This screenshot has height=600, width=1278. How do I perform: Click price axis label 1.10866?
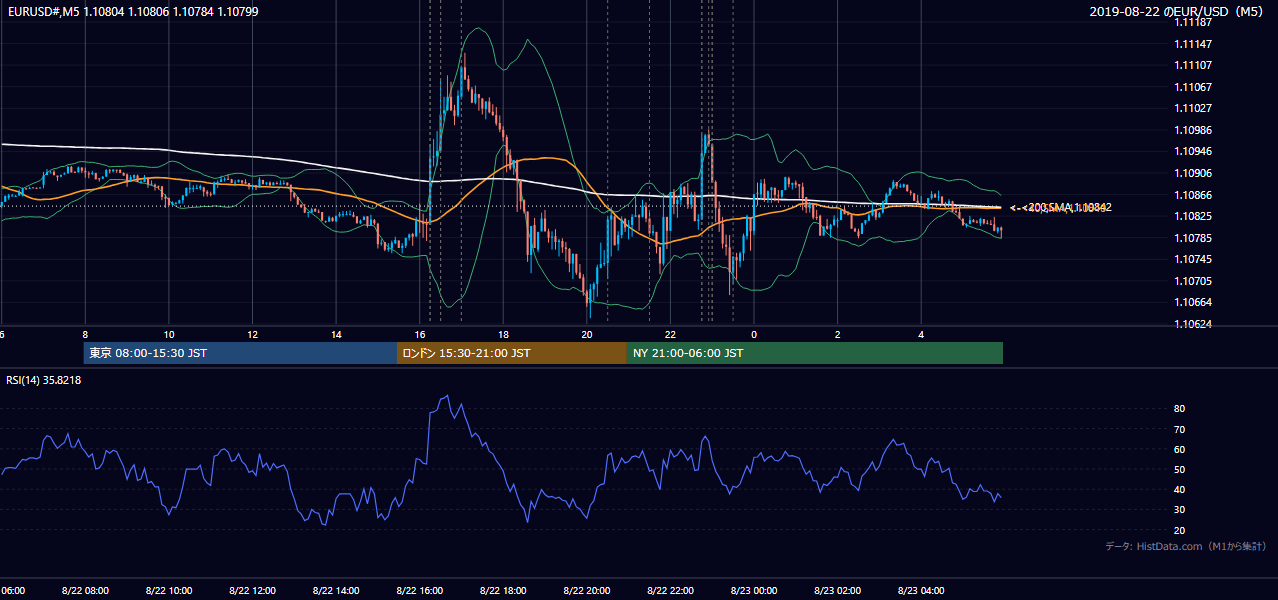[1193, 195]
